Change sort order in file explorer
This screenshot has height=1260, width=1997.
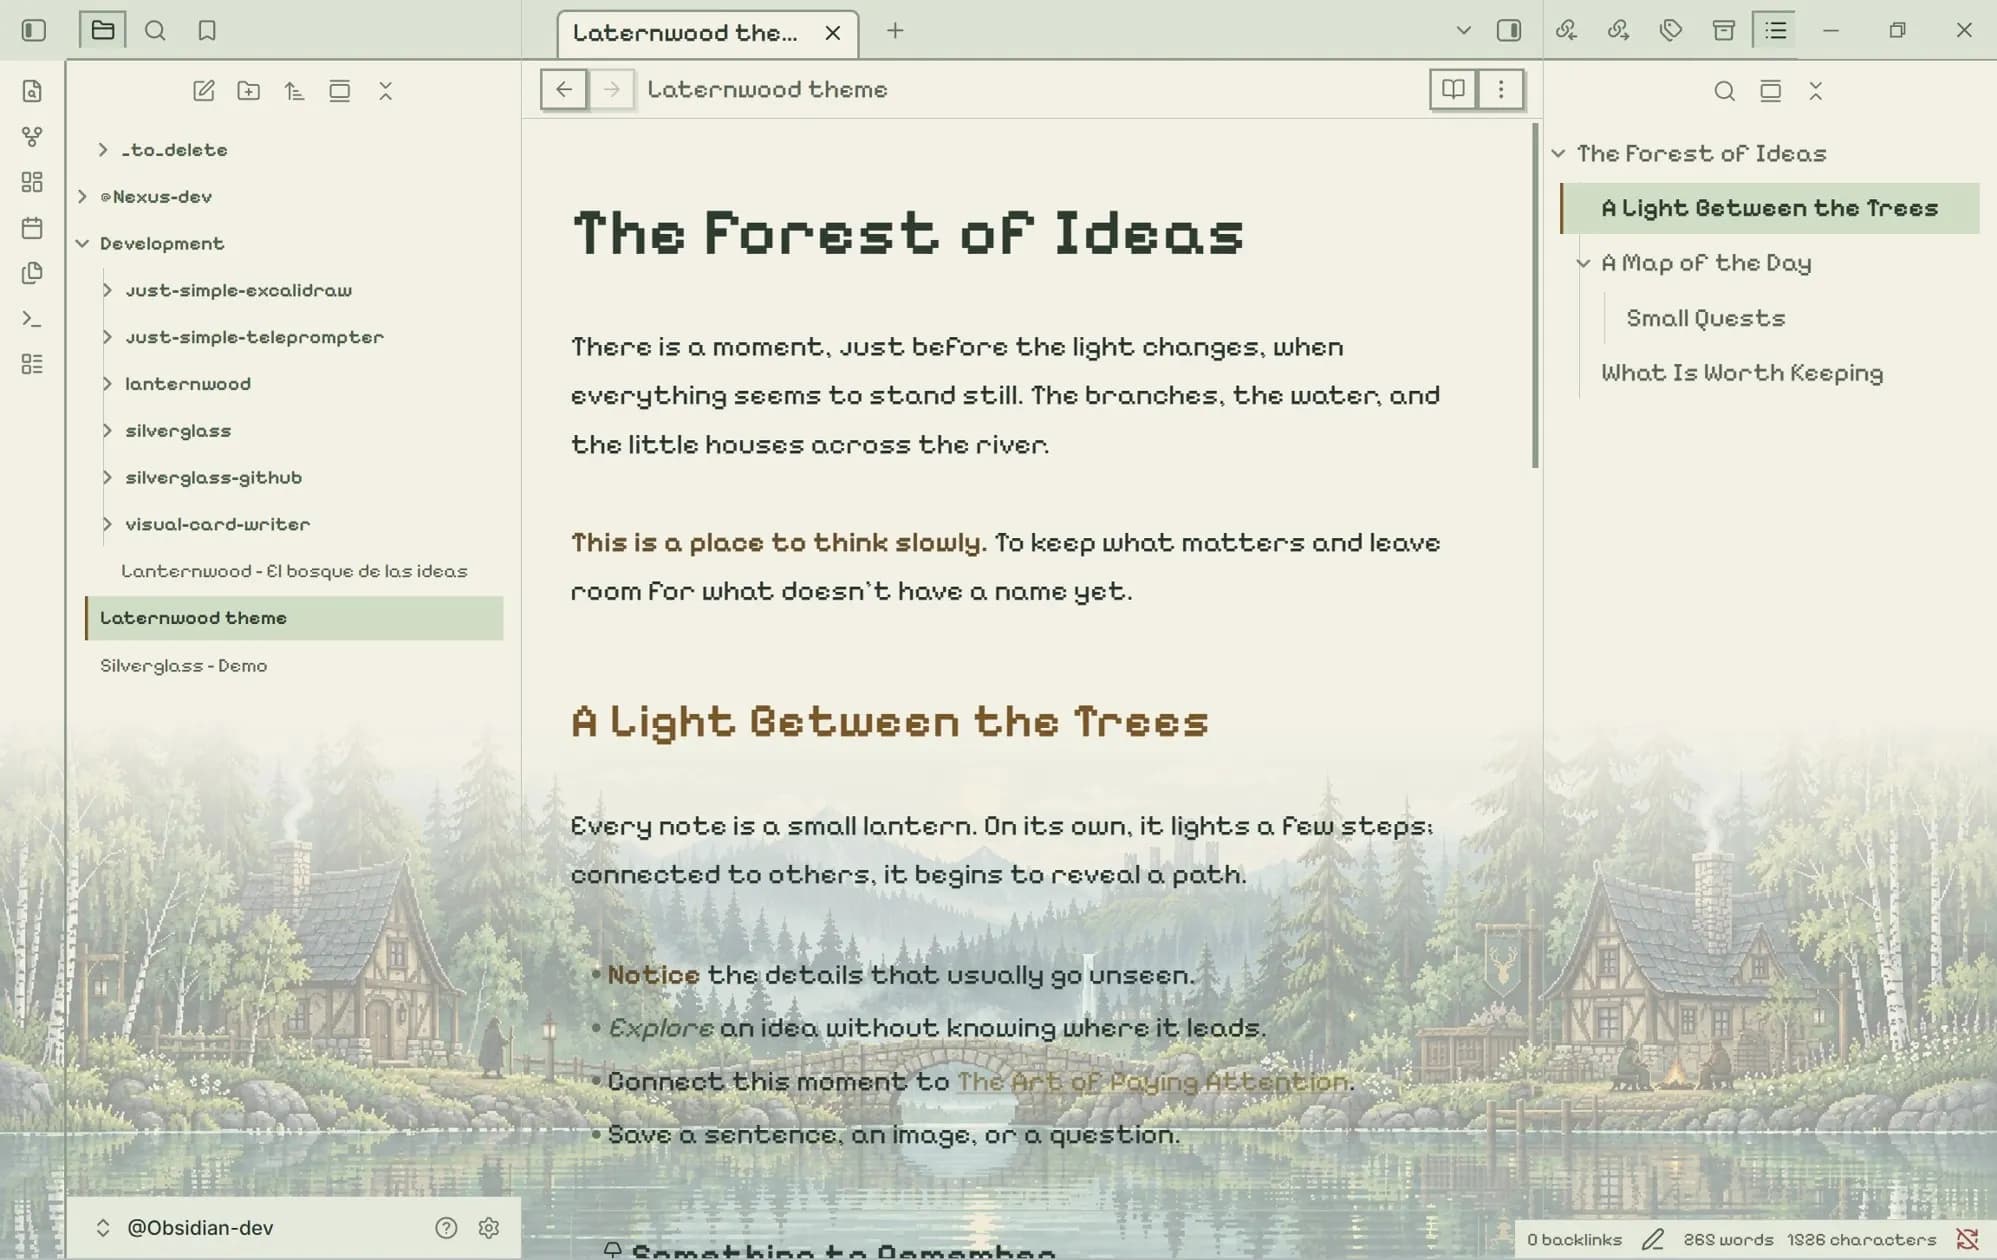[x=294, y=91]
